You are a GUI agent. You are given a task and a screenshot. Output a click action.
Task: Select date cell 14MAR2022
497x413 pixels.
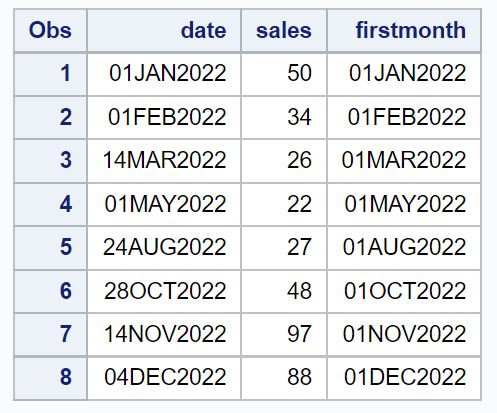(x=164, y=161)
